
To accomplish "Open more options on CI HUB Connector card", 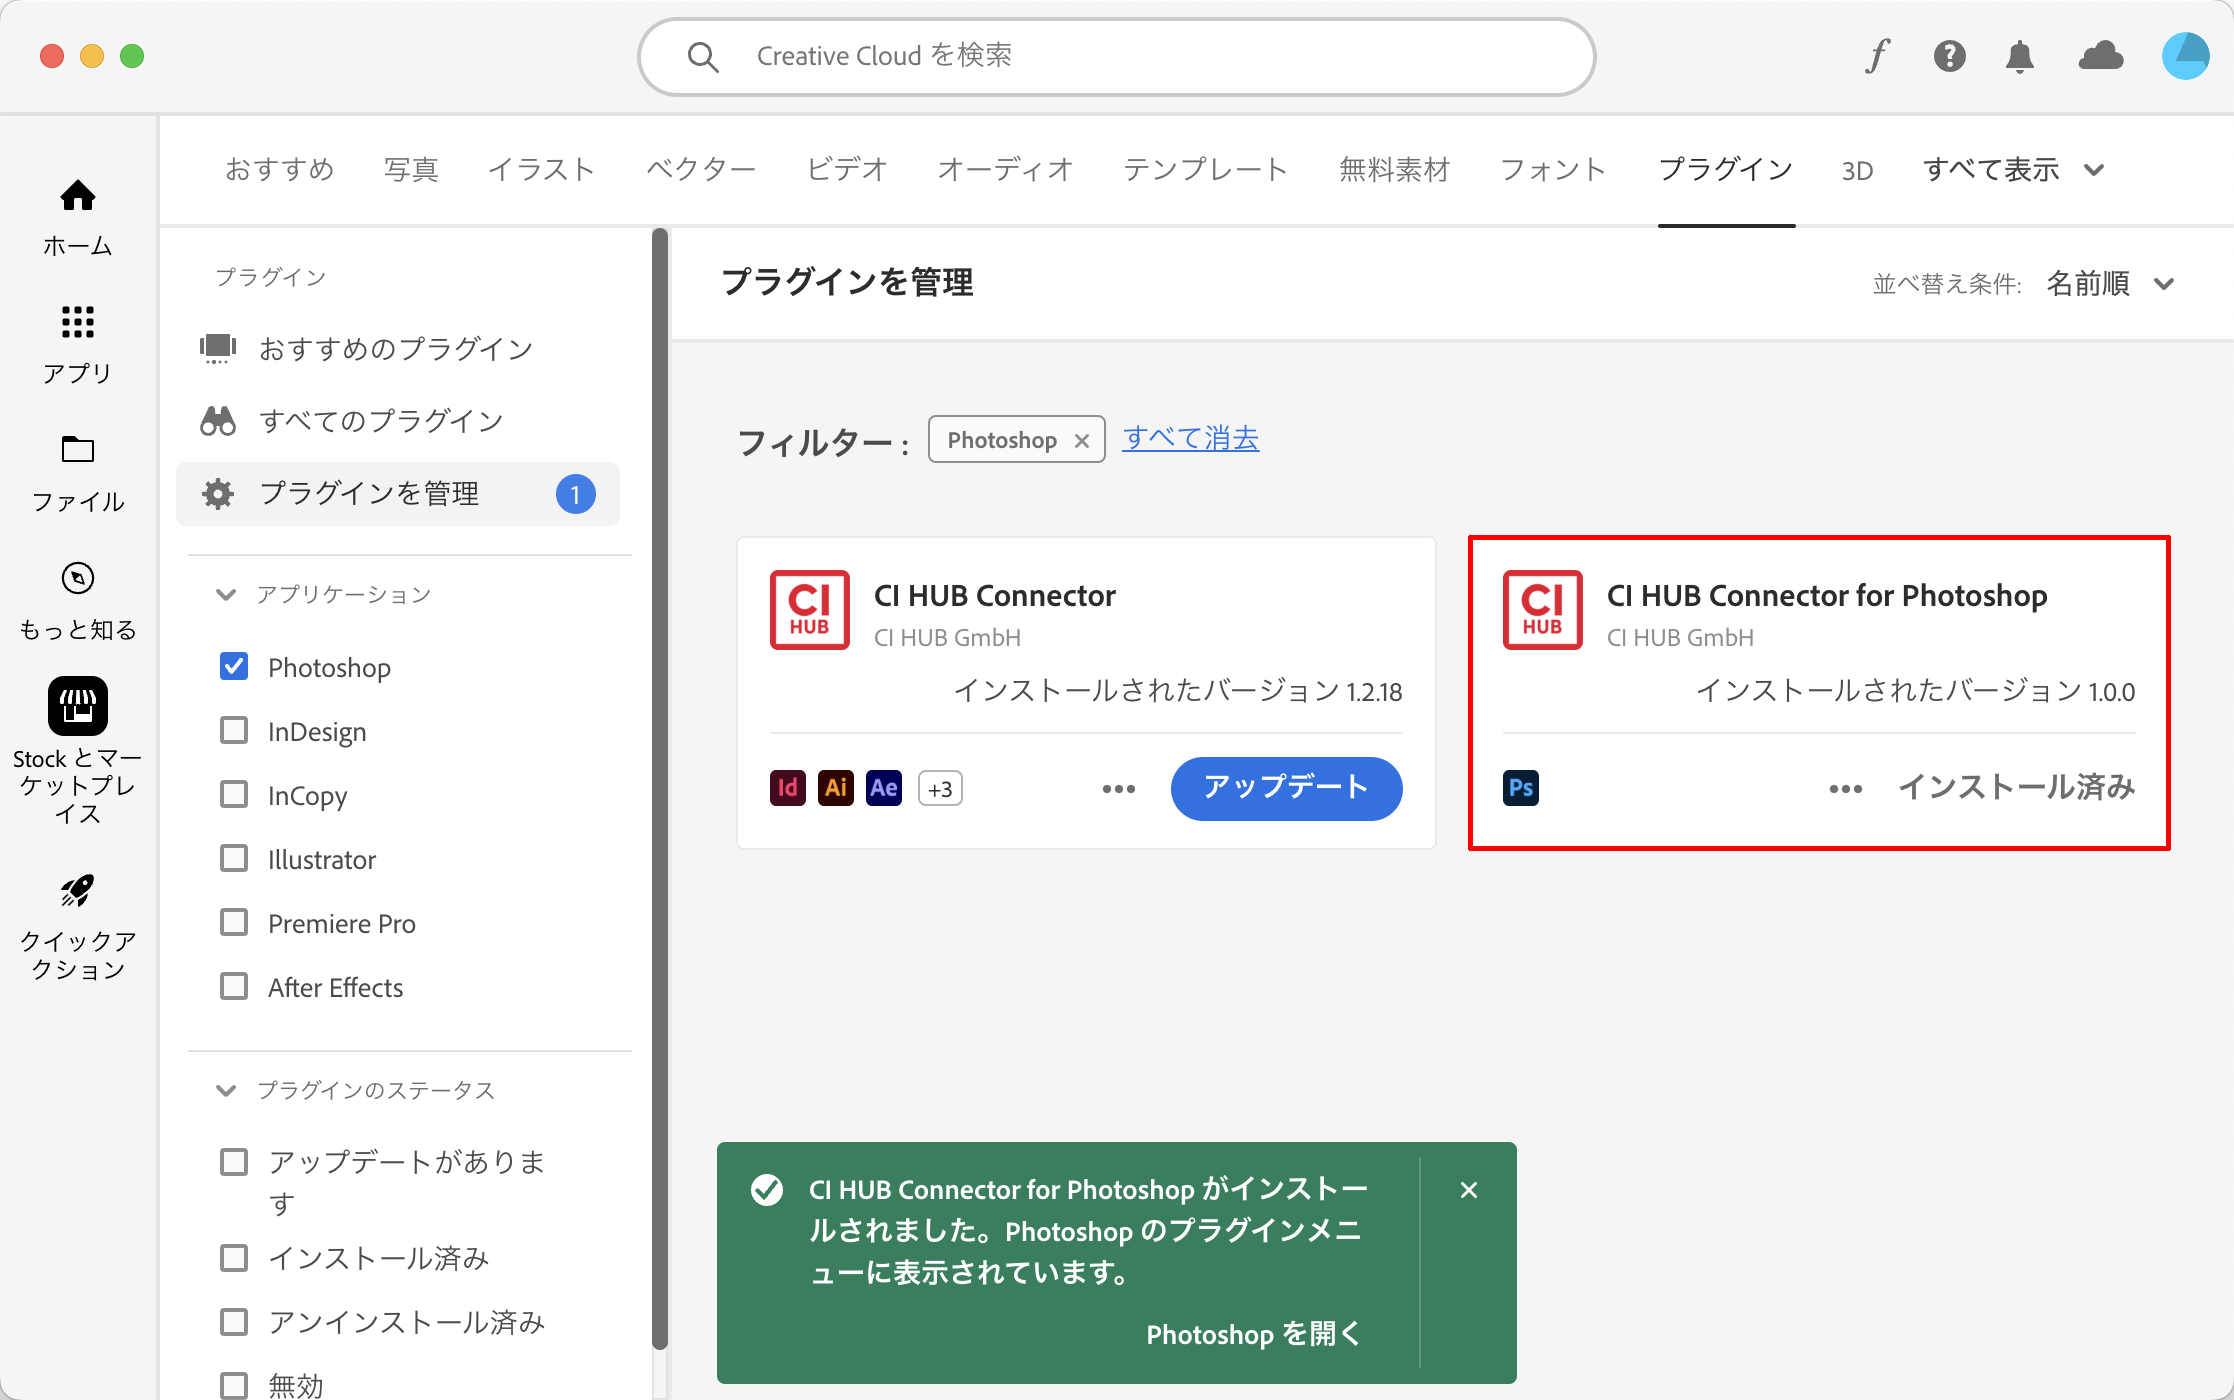I will pyautogui.click(x=1119, y=789).
